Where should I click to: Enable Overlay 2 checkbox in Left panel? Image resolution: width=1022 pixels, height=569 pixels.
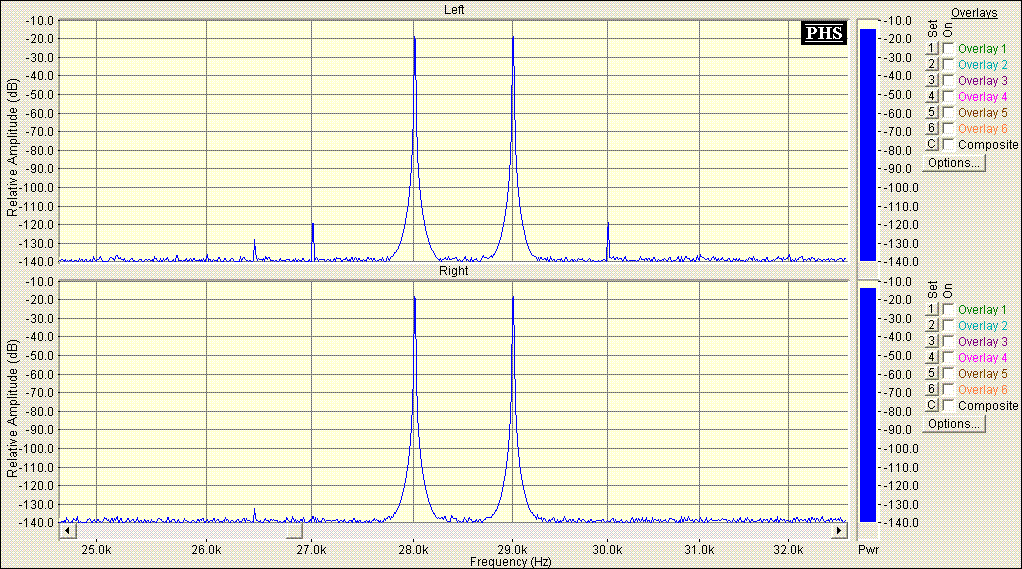pos(948,65)
